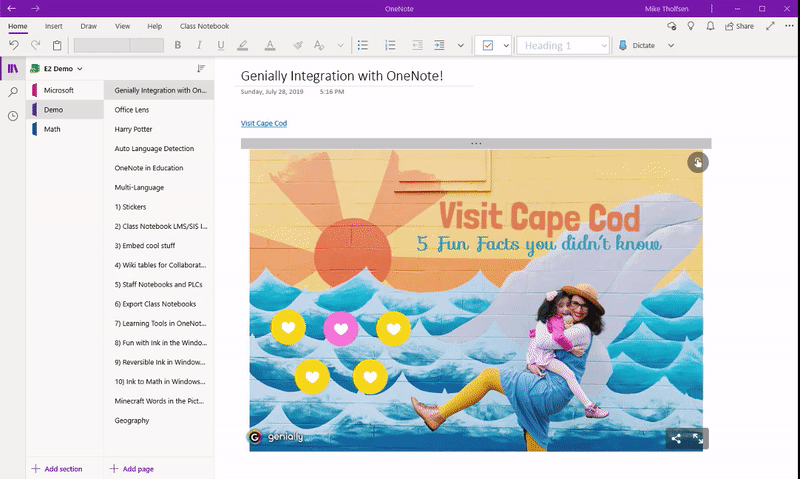
Task: Open the Home tab
Action: pos(17,26)
